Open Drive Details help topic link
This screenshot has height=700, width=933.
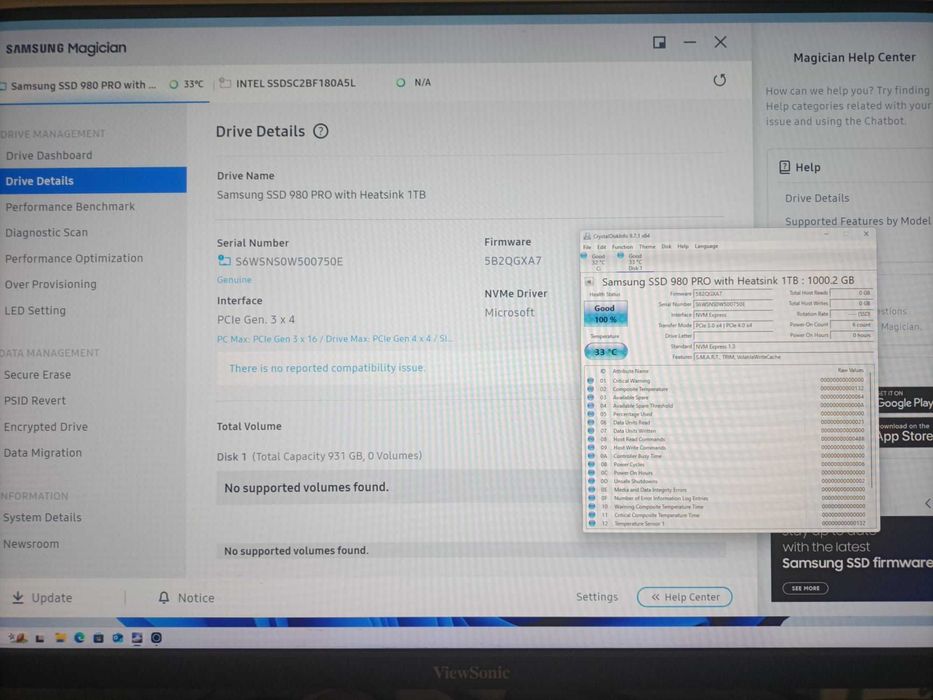817,198
